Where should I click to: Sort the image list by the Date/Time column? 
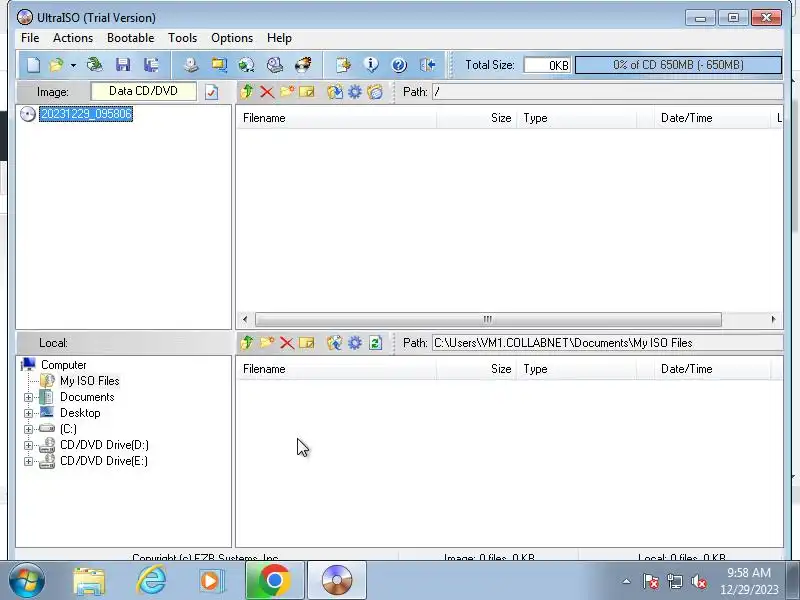point(713,118)
